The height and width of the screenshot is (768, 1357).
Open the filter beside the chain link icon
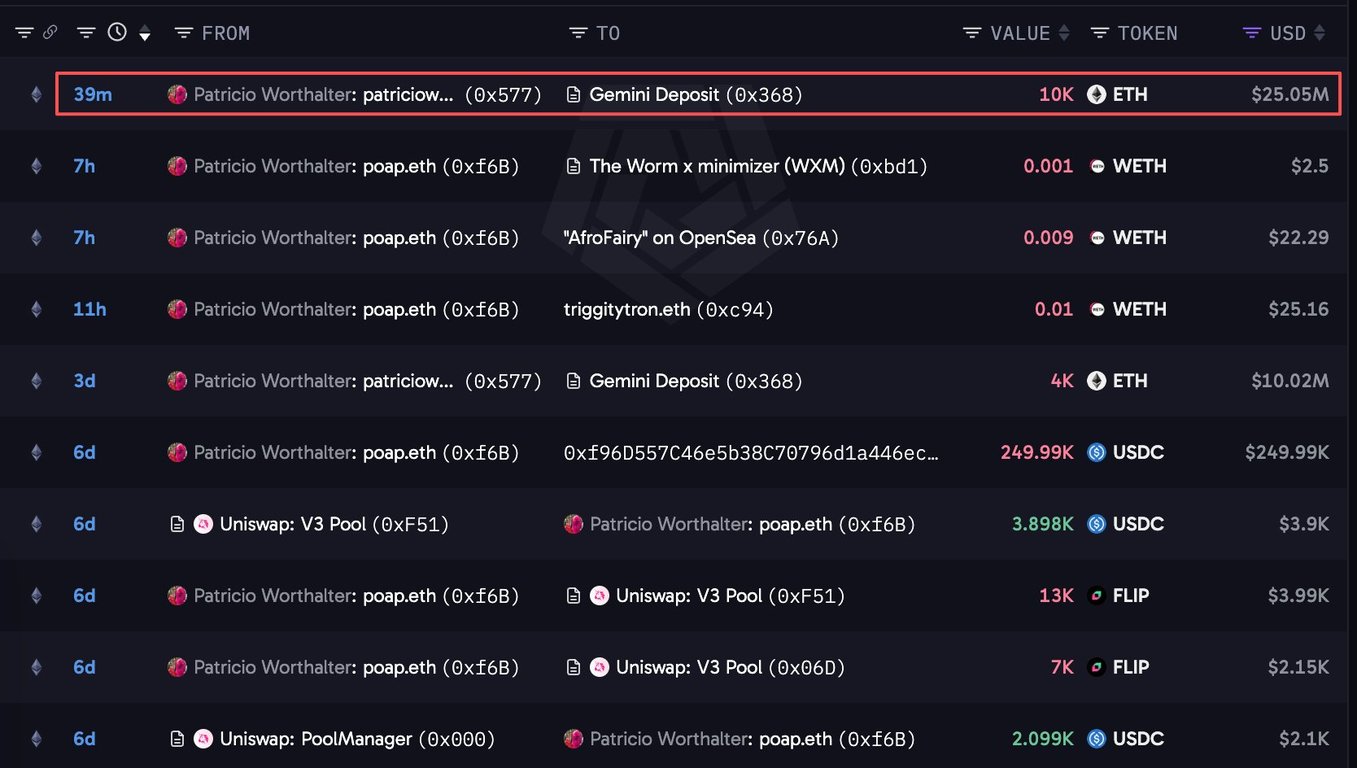point(24,33)
